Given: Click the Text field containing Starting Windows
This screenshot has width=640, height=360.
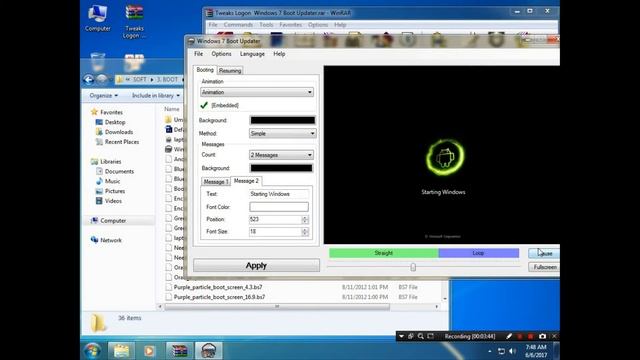Looking at the screenshot, I should tap(279, 194).
